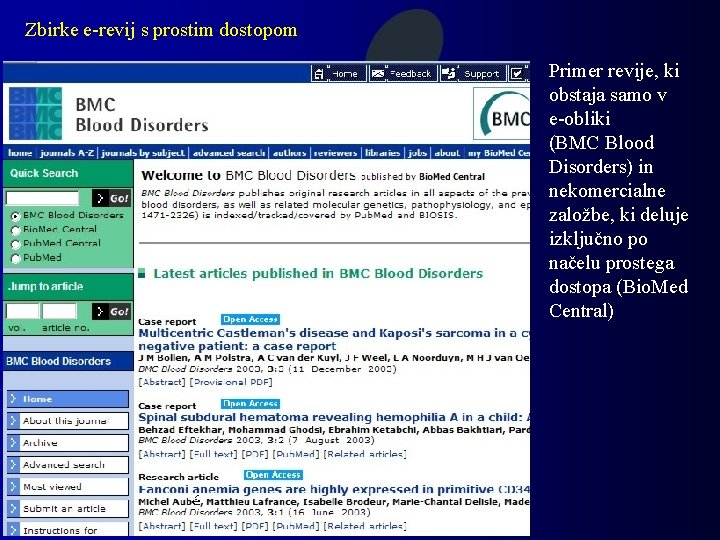Open Abstract of Fanconi anemia article

click(162, 526)
